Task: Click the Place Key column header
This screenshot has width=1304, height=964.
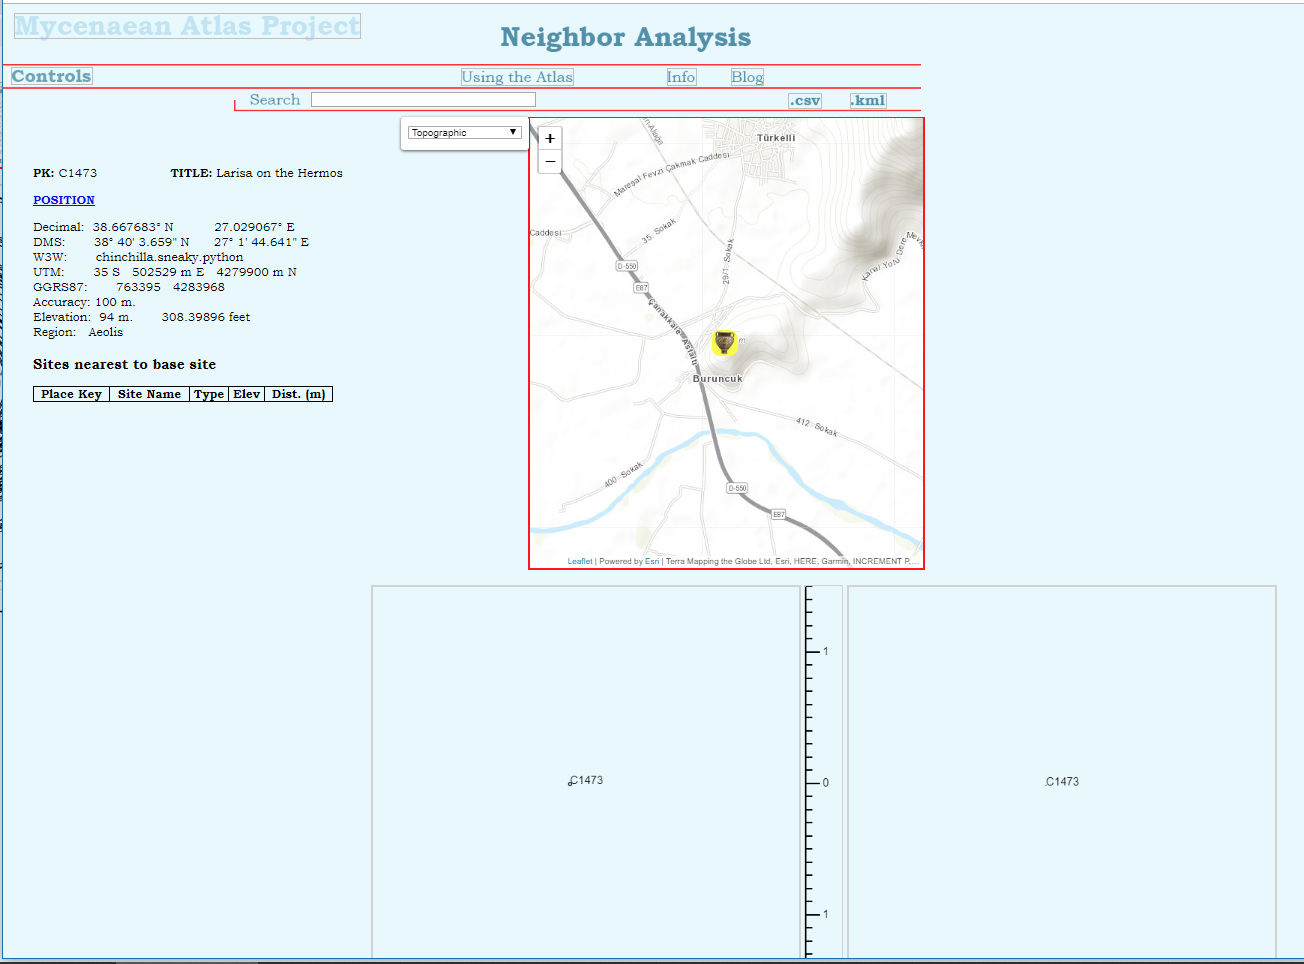Action: [x=71, y=394]
